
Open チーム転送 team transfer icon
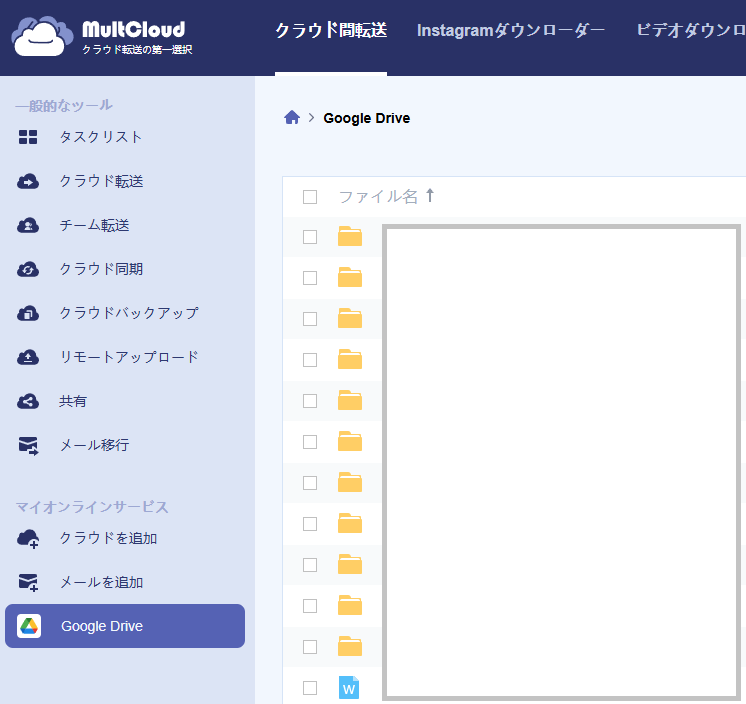[28, 225]
